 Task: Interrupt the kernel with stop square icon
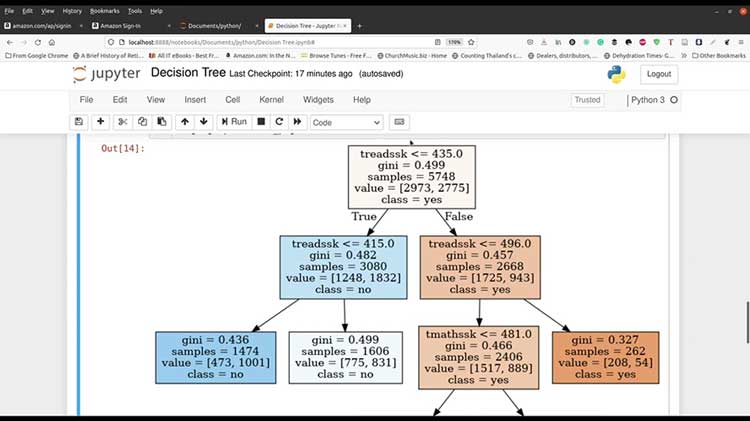261,122
